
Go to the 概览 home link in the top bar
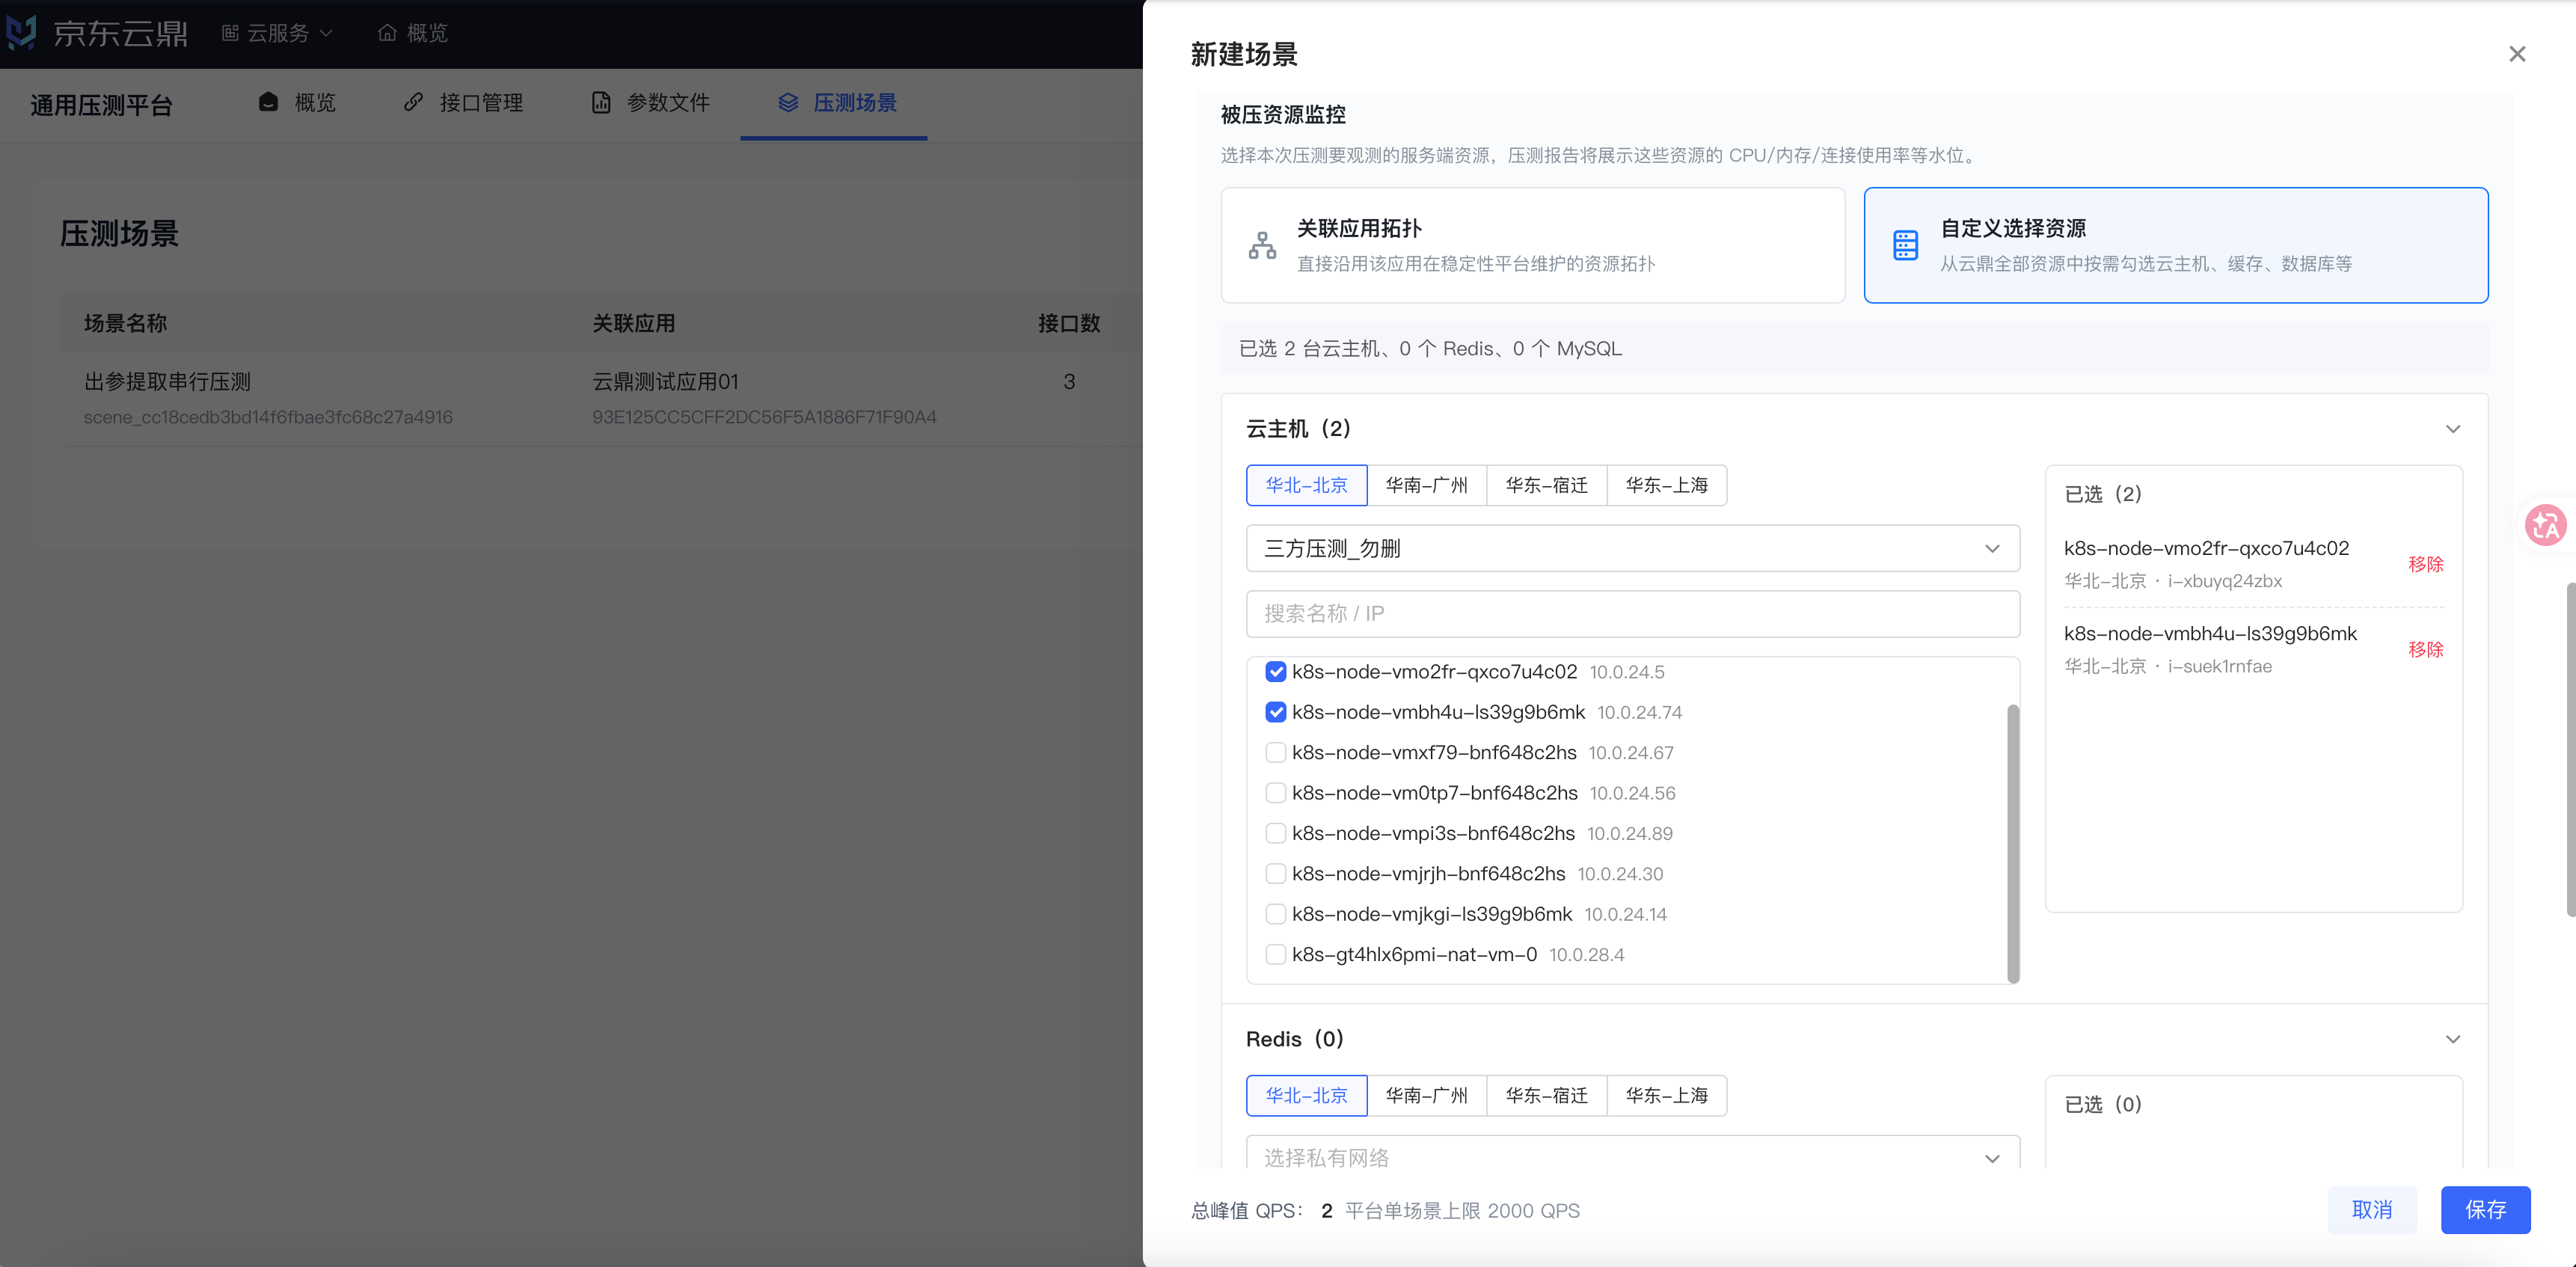tap(413, 33)
